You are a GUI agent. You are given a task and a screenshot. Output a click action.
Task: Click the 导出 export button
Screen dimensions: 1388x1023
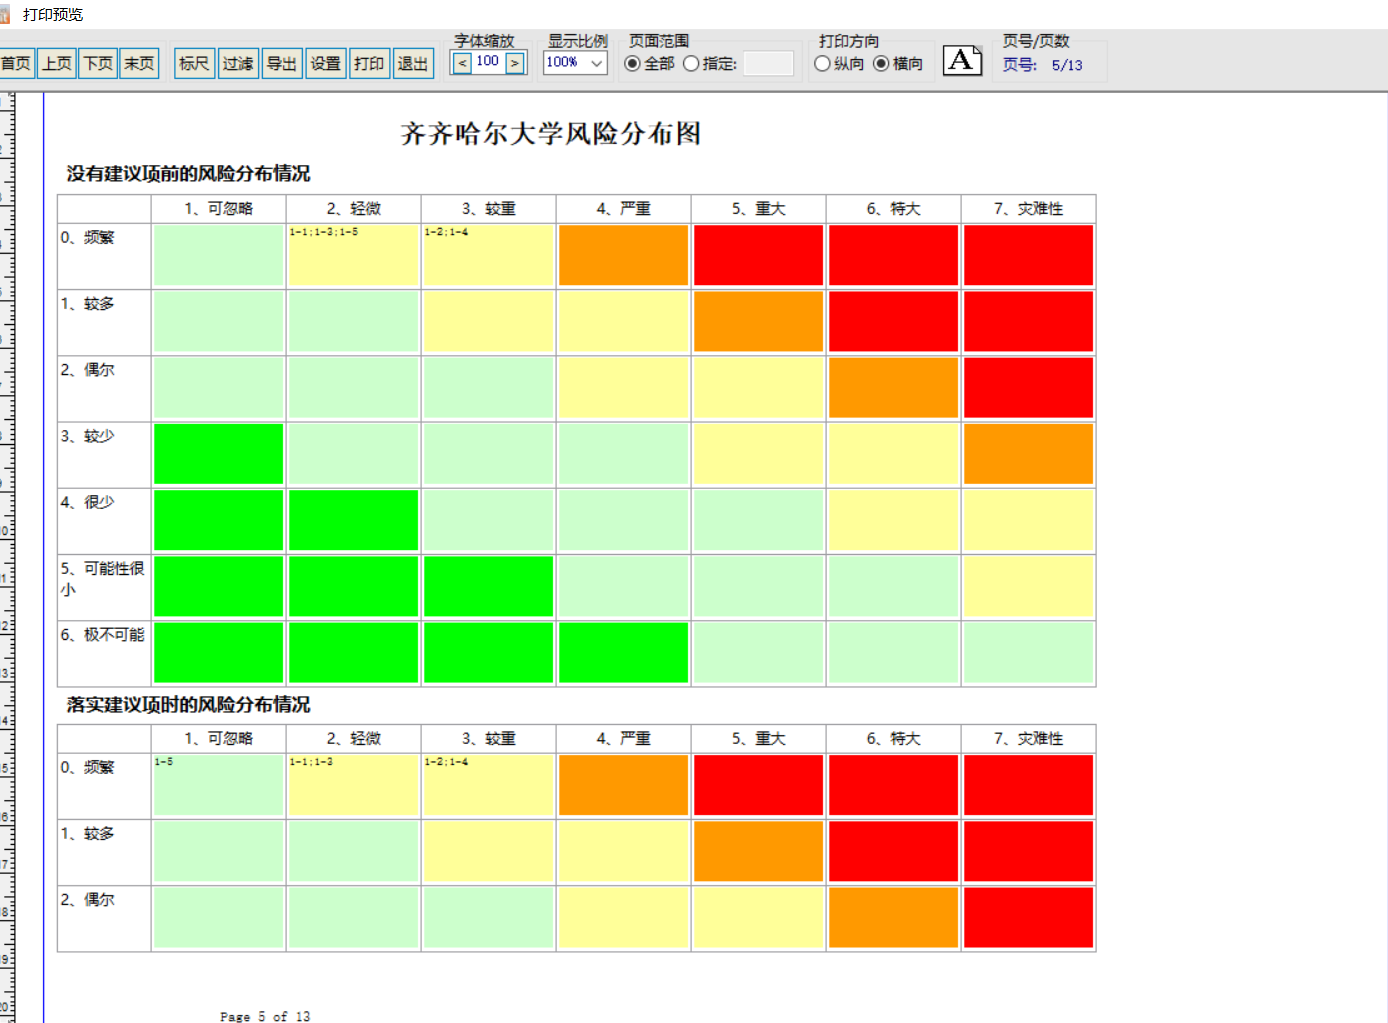pyautogui.click(x=282, y=63)
